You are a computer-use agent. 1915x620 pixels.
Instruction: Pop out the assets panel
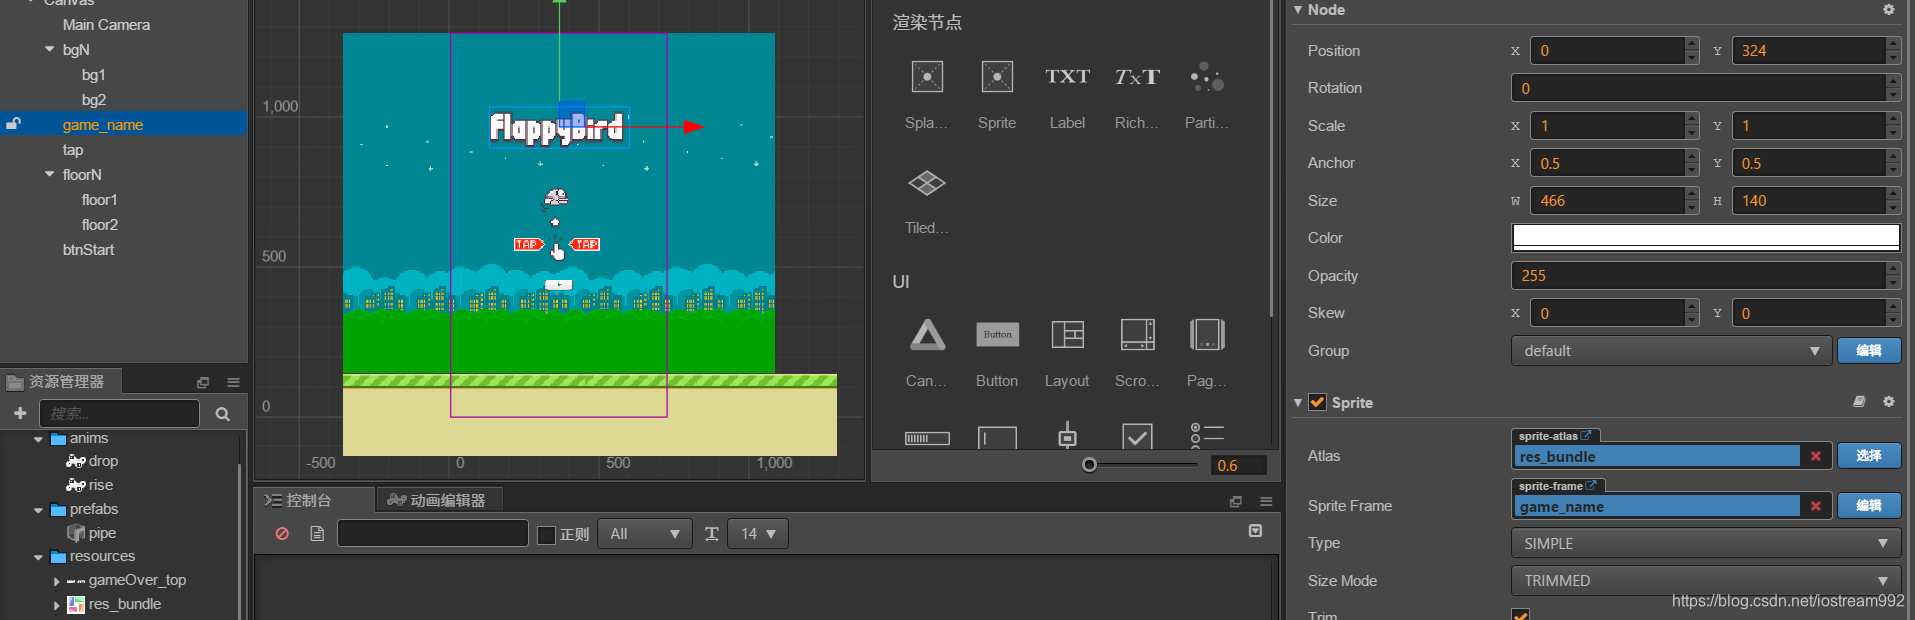[203, 382]
